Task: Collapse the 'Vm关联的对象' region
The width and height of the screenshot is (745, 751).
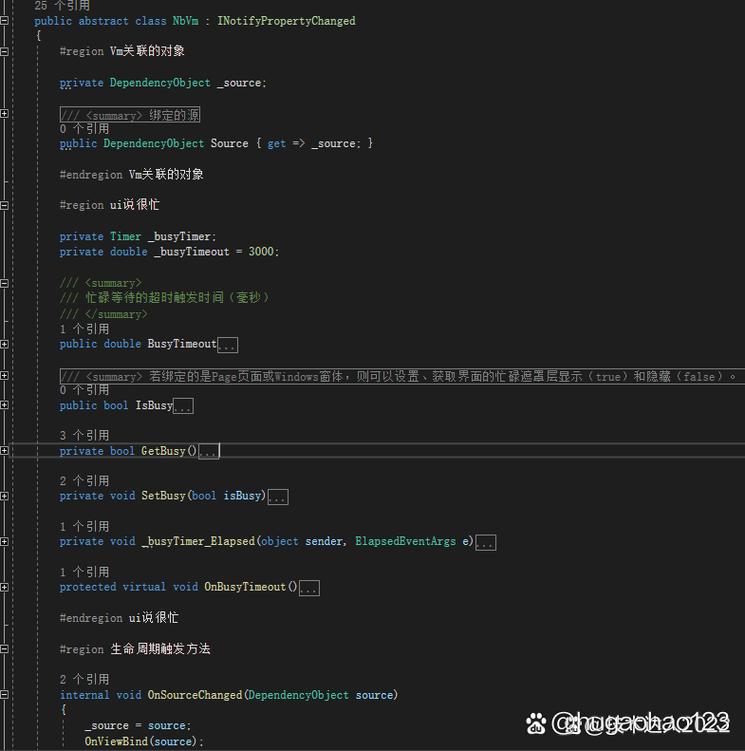Action: (4, 51)
